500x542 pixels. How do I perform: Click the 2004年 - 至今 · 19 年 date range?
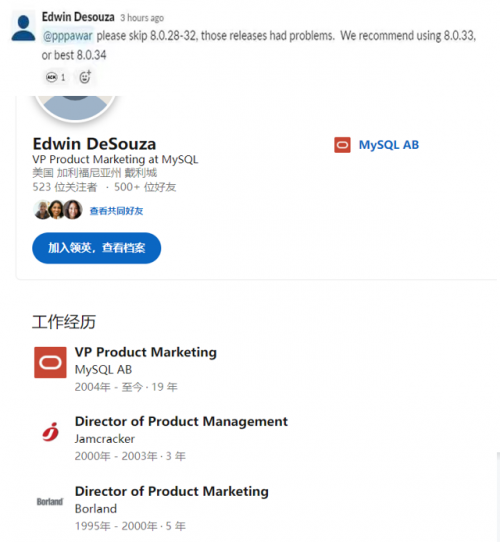(126, 387)
